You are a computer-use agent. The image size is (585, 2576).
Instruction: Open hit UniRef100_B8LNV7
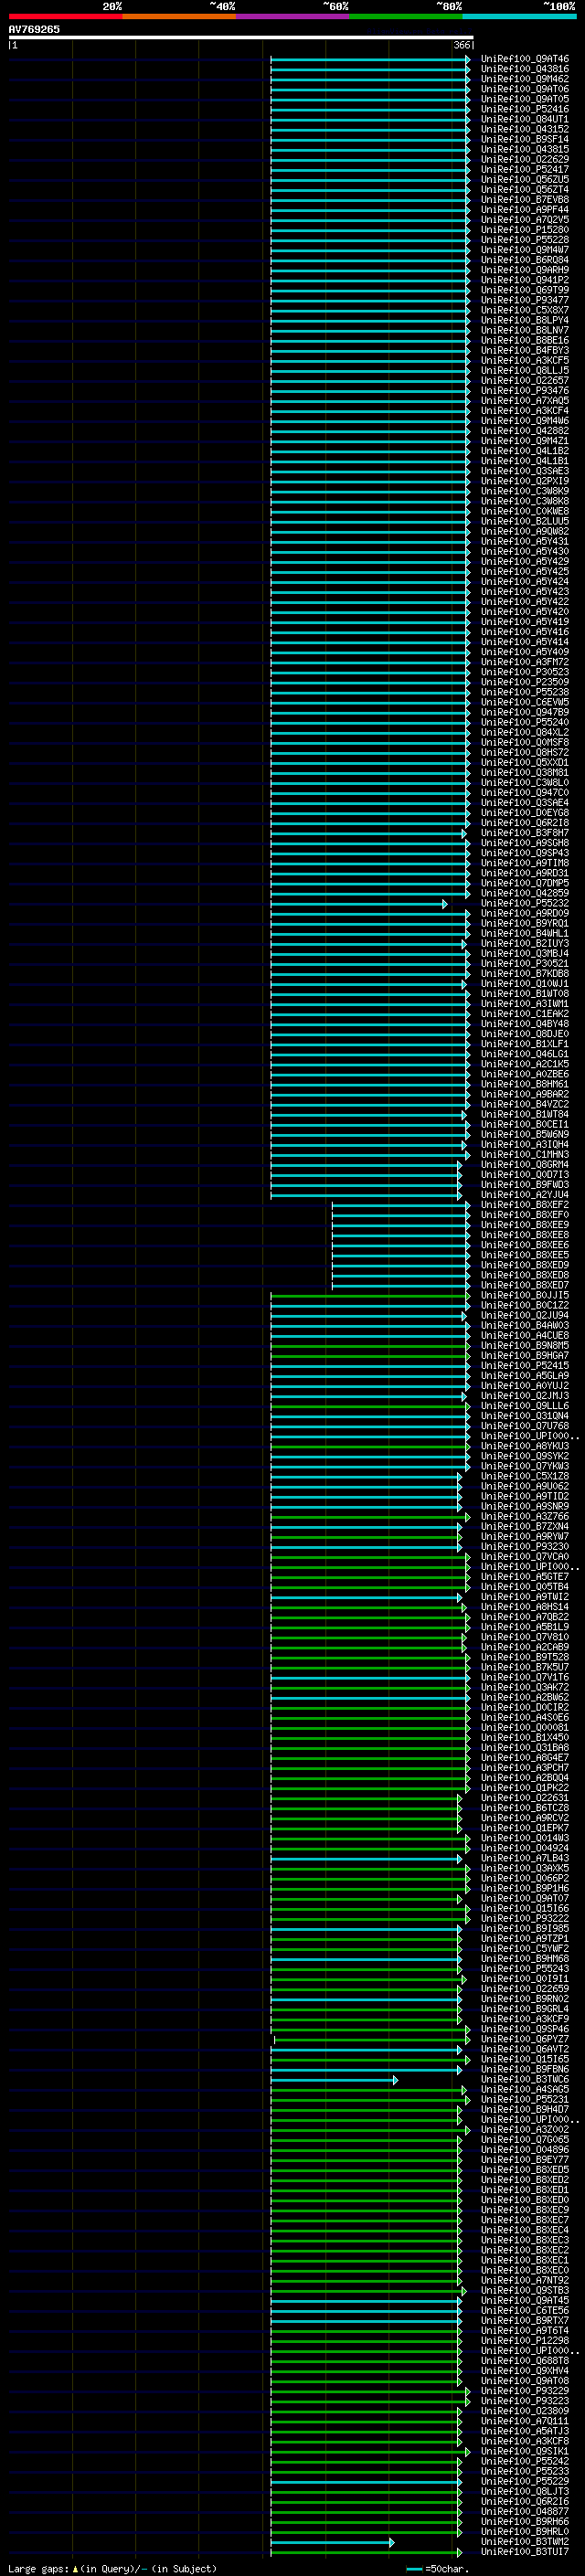[x=525, y=330]
